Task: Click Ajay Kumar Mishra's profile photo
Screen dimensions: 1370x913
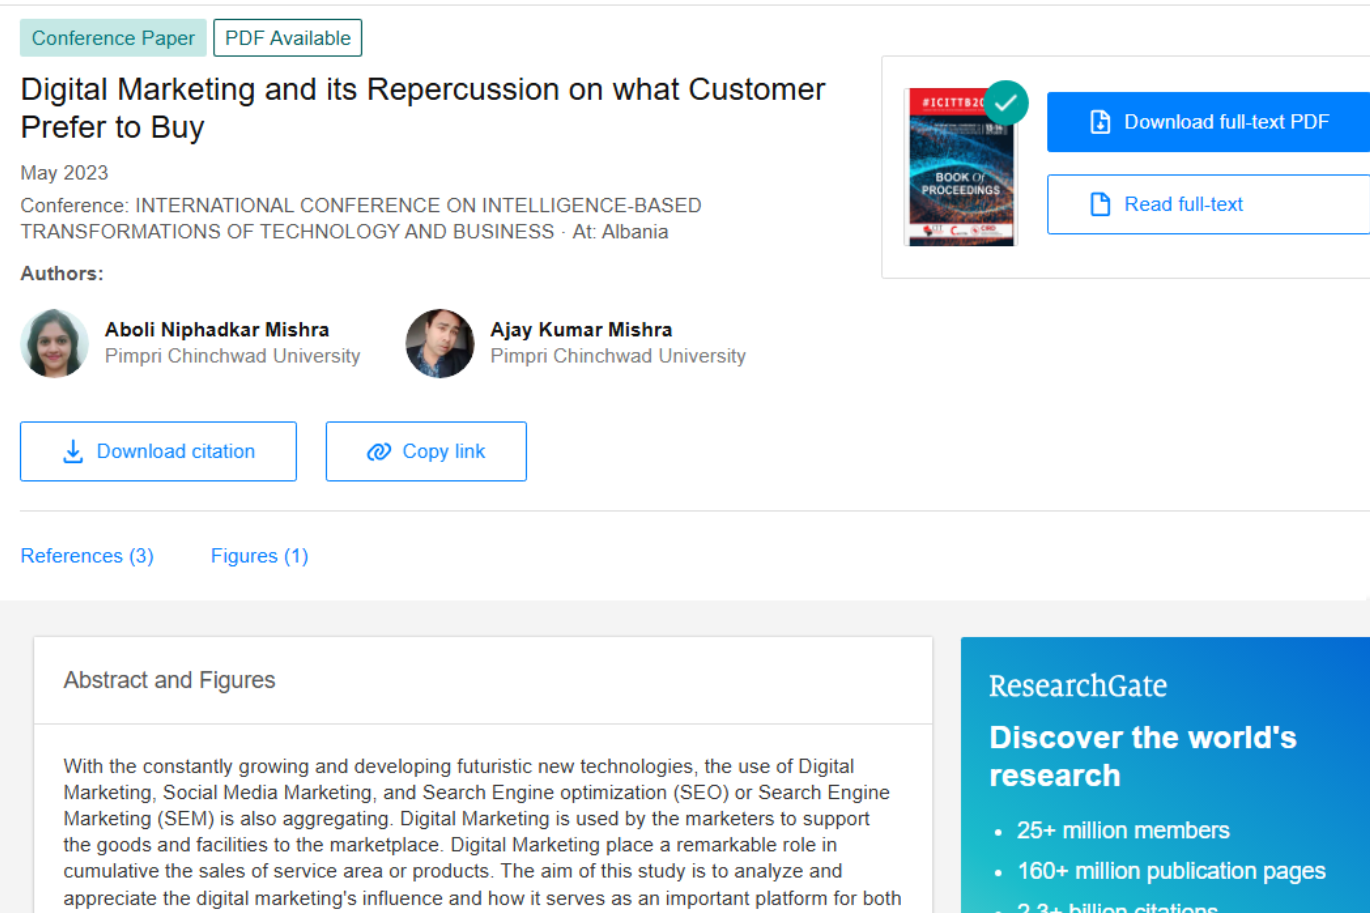Action: pos(440,343)
